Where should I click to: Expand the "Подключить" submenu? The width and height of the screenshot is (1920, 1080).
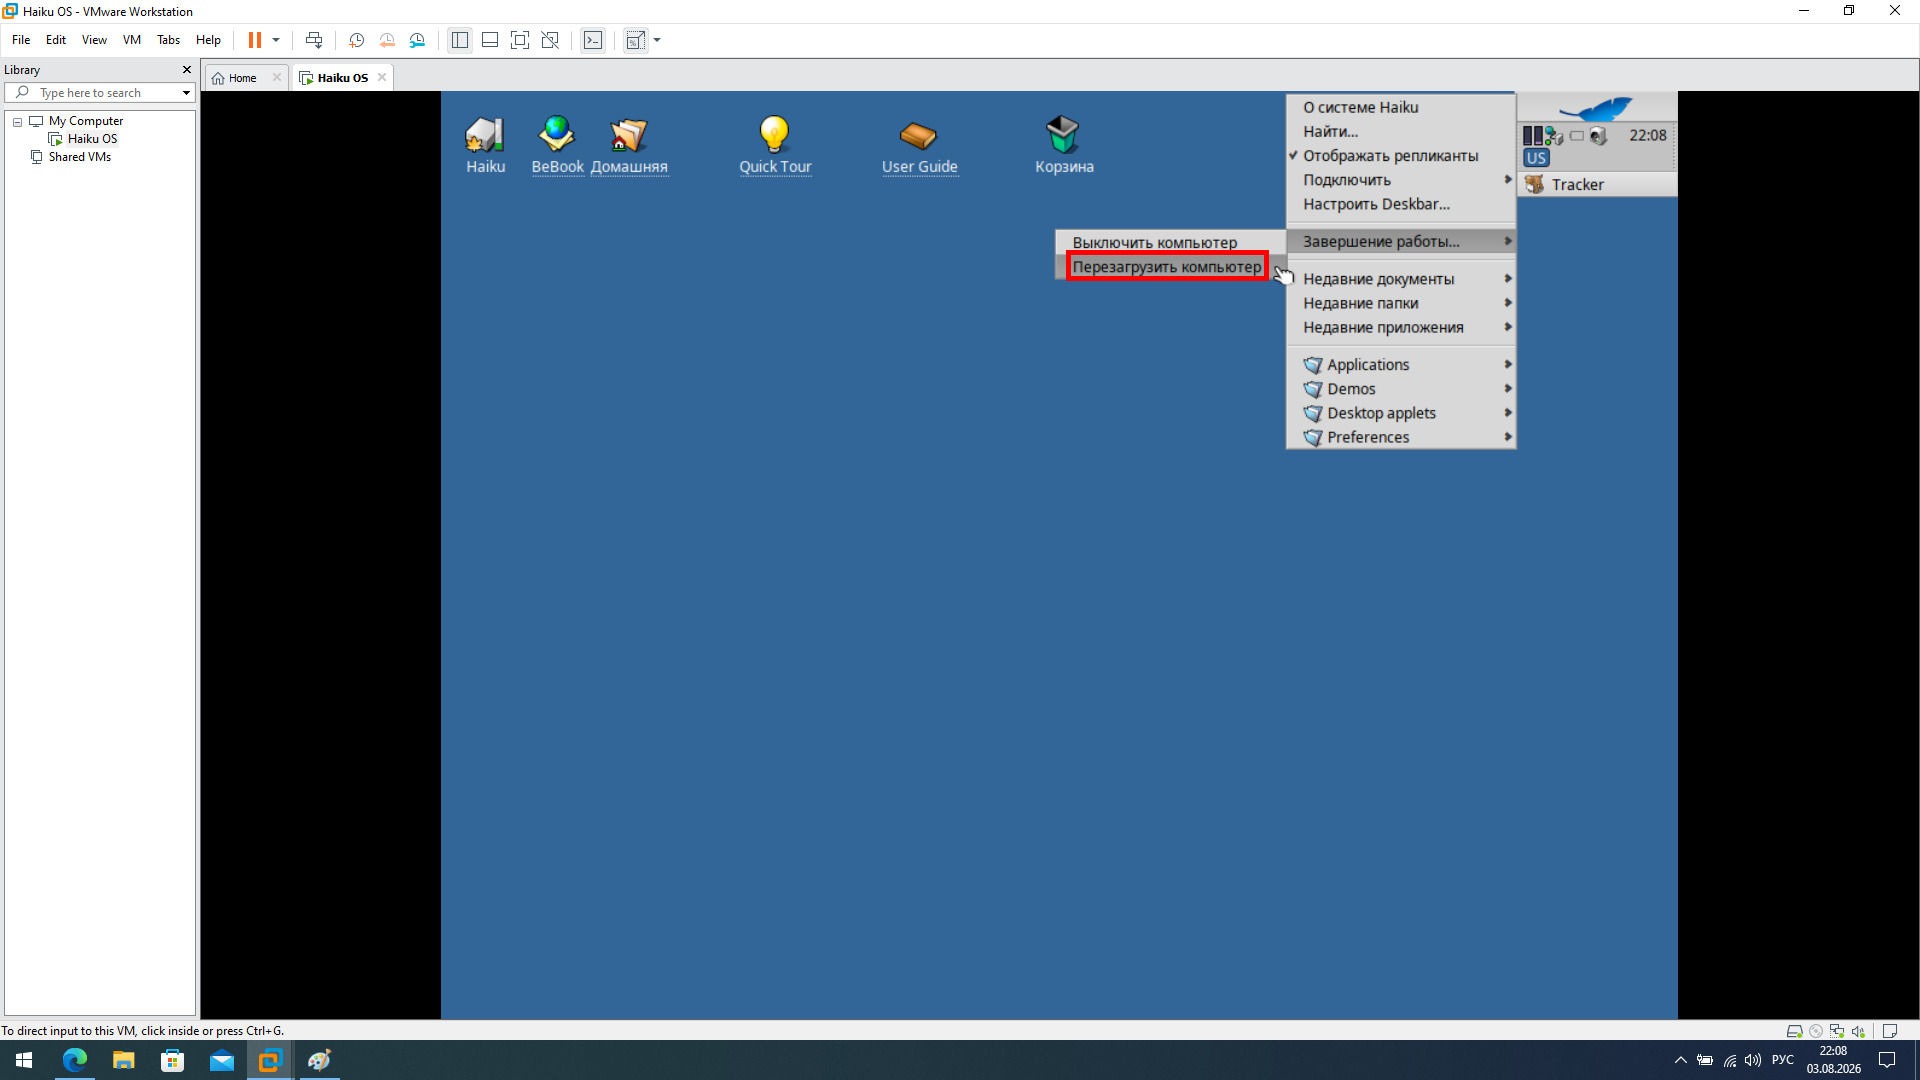click(1401, 180)
